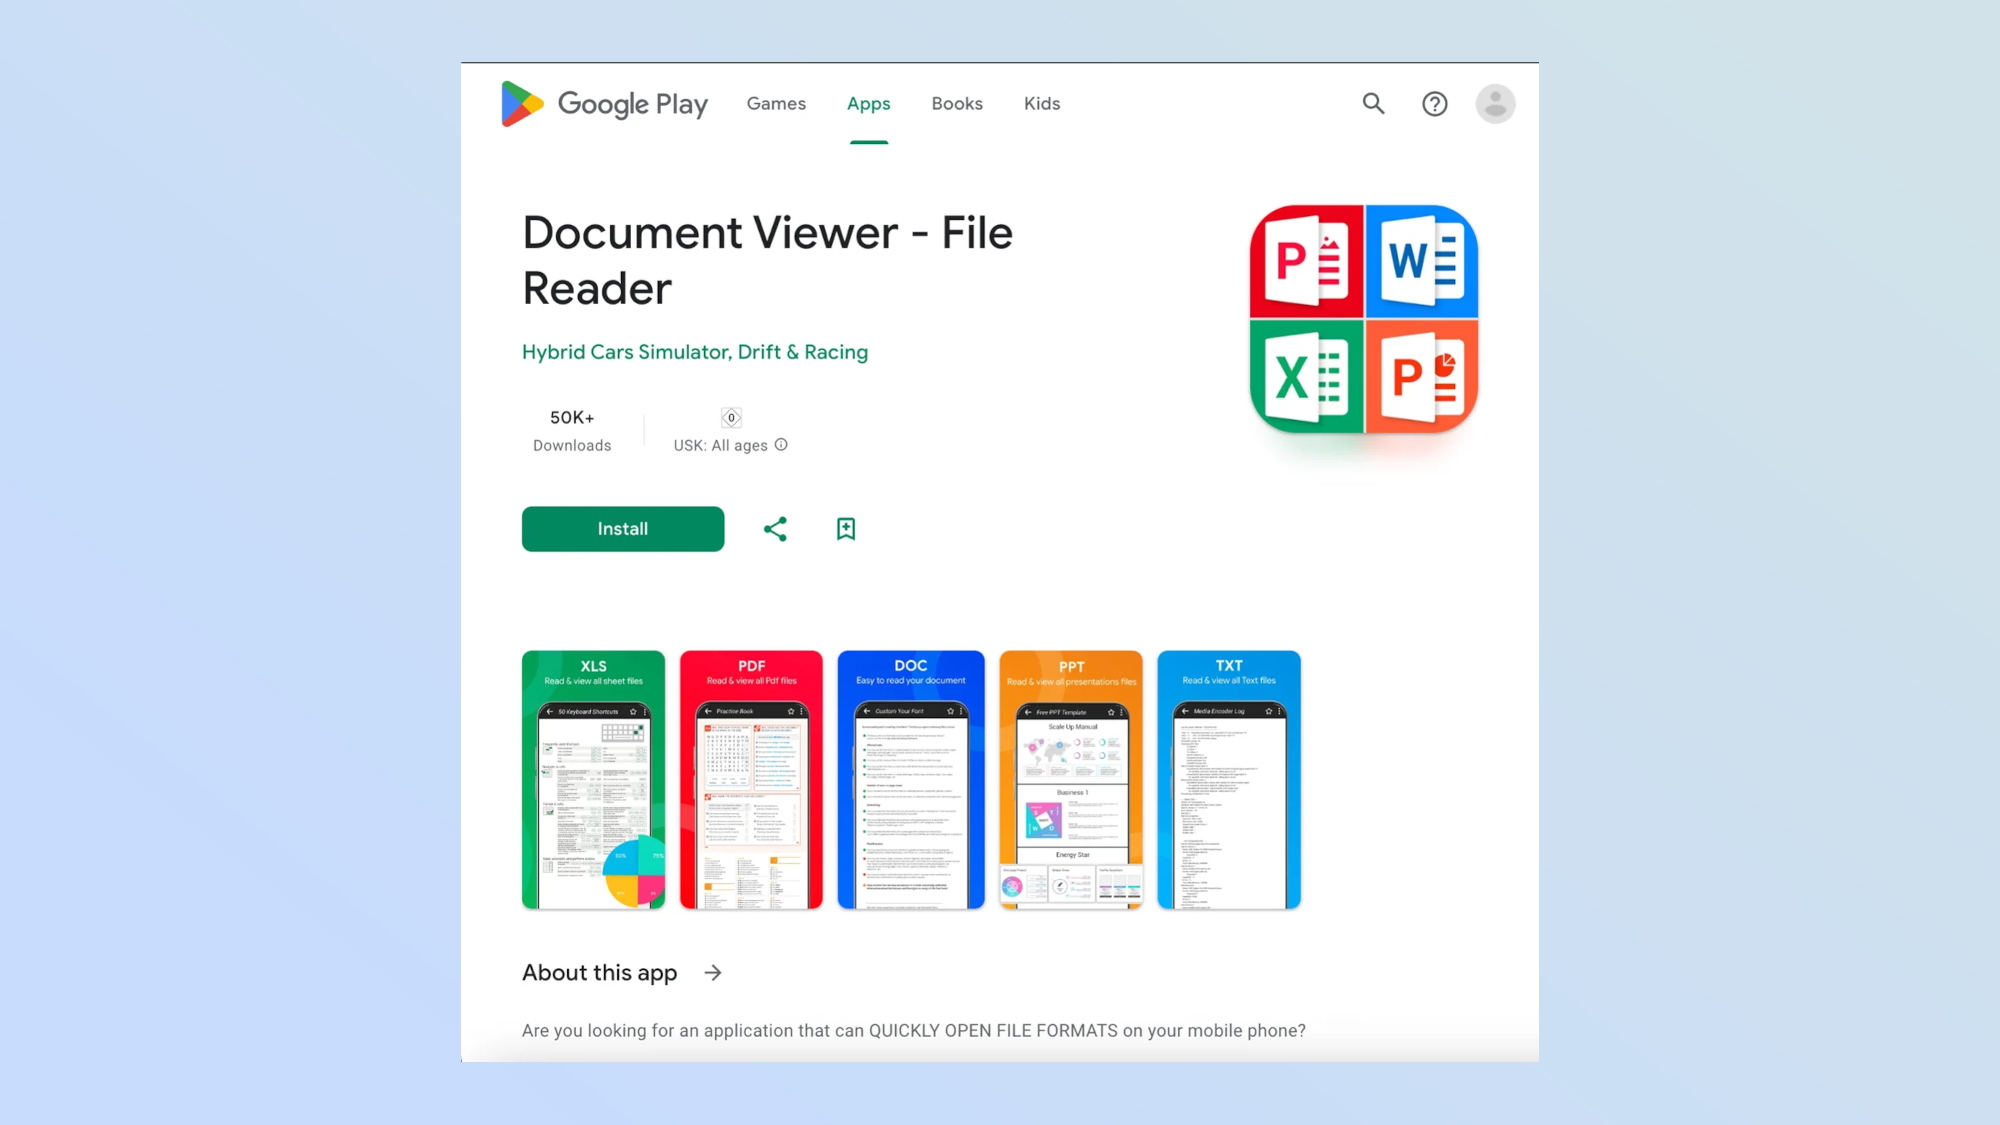2000x1125 pixels.
Task: View the XLS screenshot thumbnail
Action: (593, 780)
